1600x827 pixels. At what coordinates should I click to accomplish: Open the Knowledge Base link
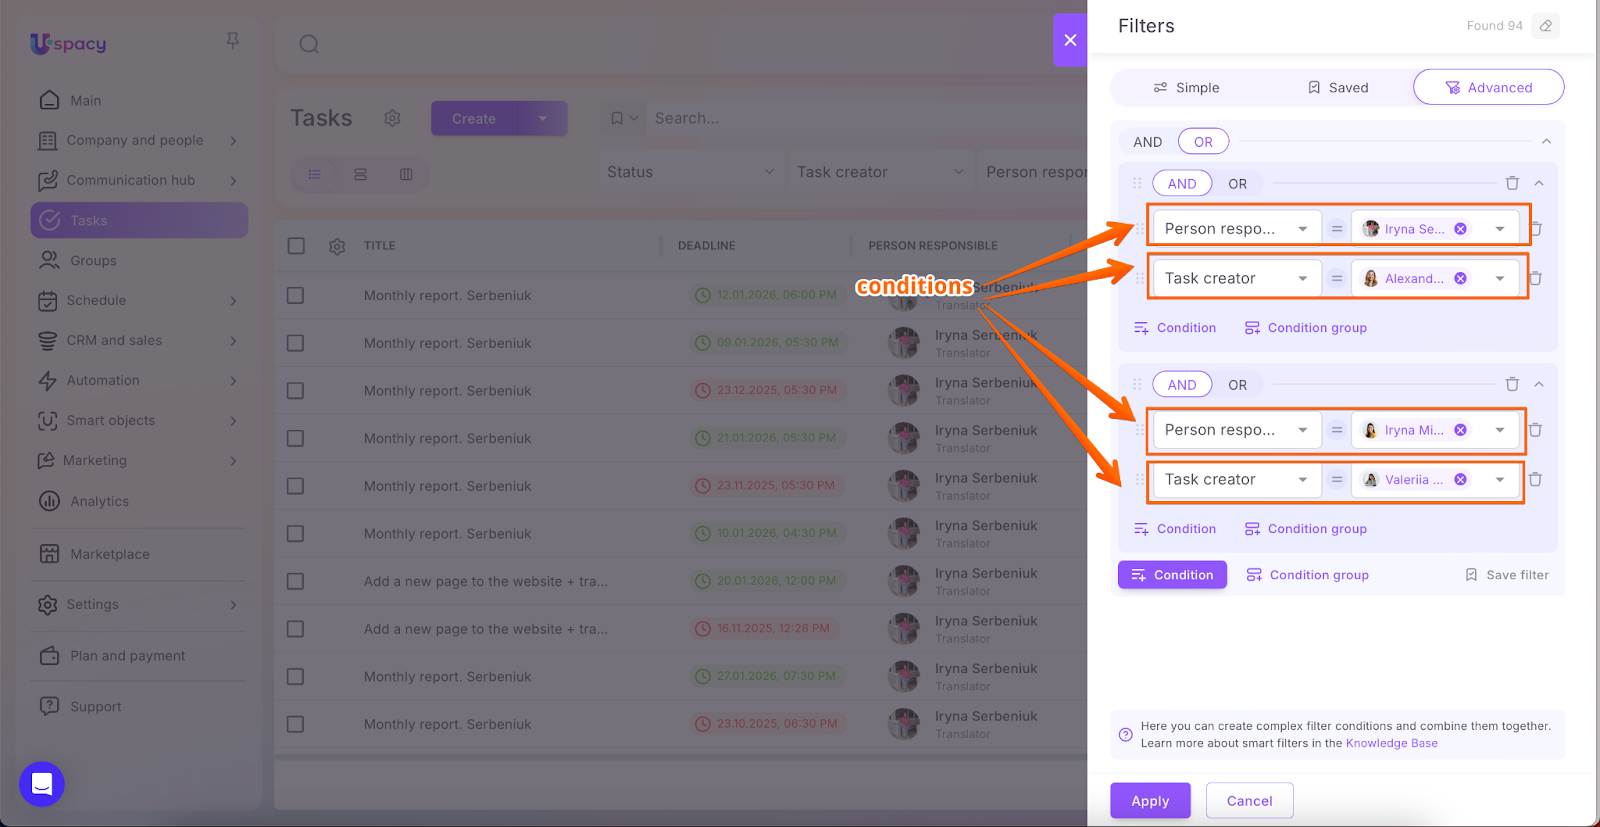tap(1391, 743)
